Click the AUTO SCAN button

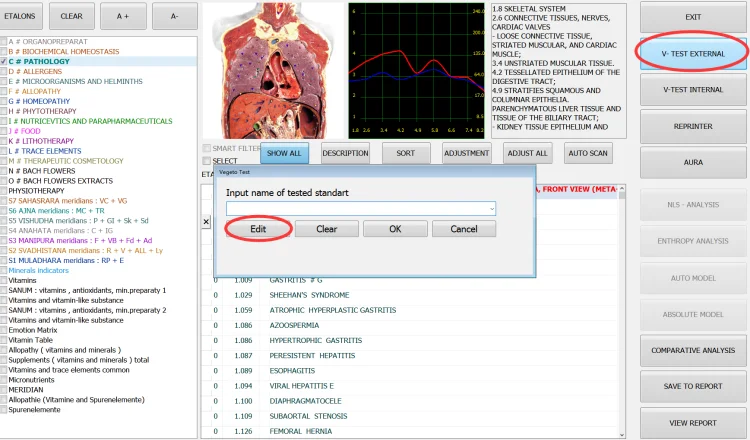pyautogui.click(x=588, y=153)
